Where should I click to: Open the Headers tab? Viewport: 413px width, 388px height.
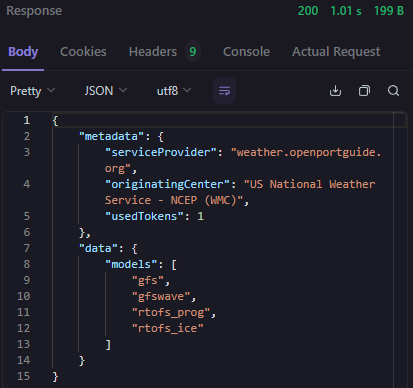pyautogui.click(x=153, y=52)
